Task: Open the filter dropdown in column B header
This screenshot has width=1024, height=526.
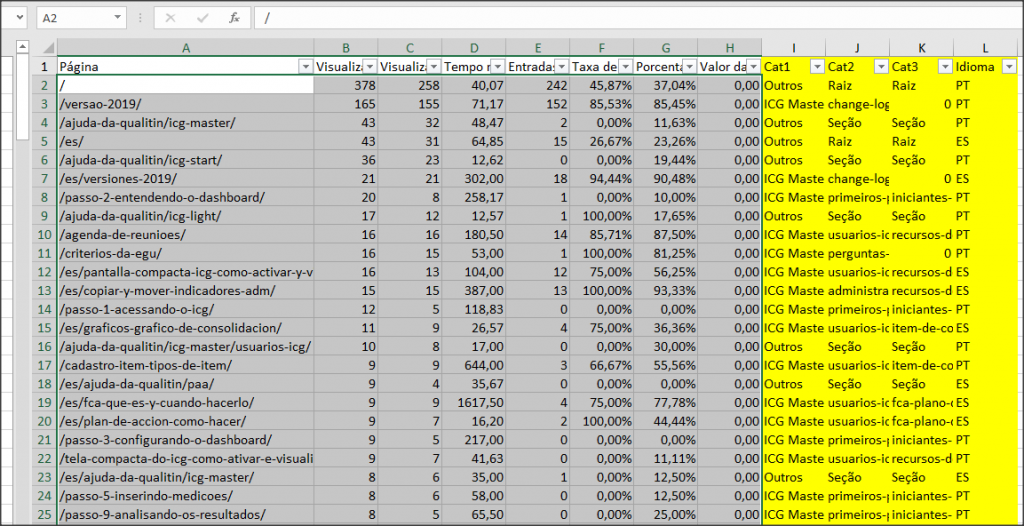Action: [x=369, y=67]
